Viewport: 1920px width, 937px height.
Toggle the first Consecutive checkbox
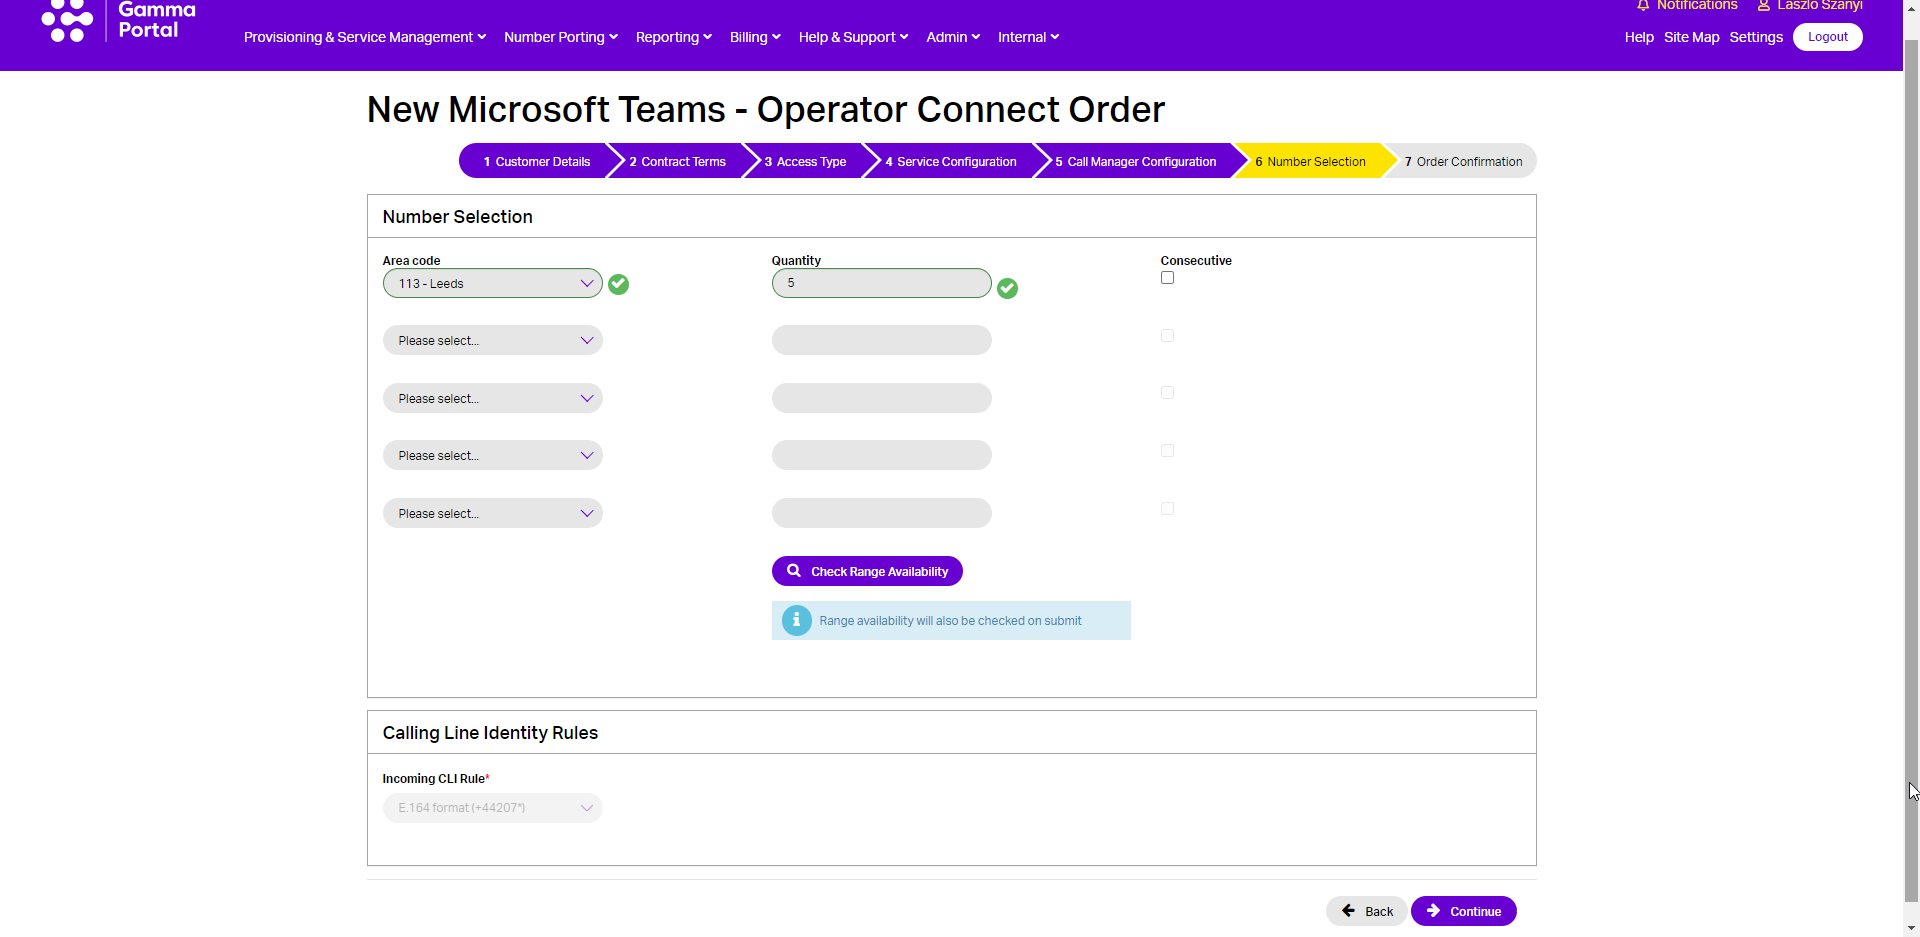point(1167,278)
